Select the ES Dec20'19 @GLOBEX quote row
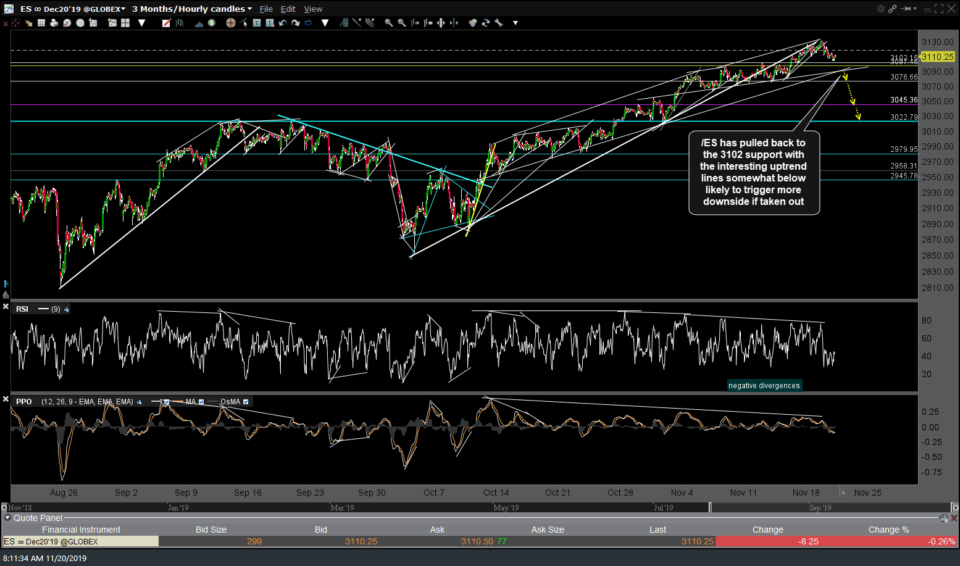The height and width of the screenshot is (566, 960). [479, 541]
